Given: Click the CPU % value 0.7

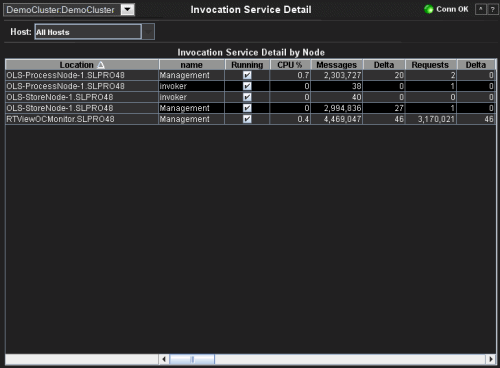Looking at the screenshot, I should coord(303,75).
